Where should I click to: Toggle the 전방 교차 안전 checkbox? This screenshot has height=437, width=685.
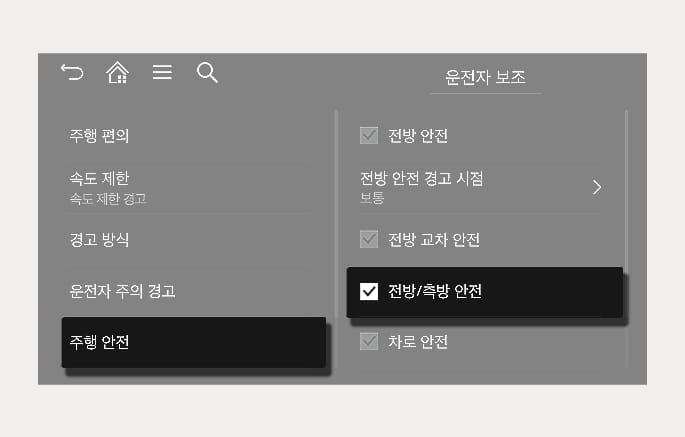369,239
